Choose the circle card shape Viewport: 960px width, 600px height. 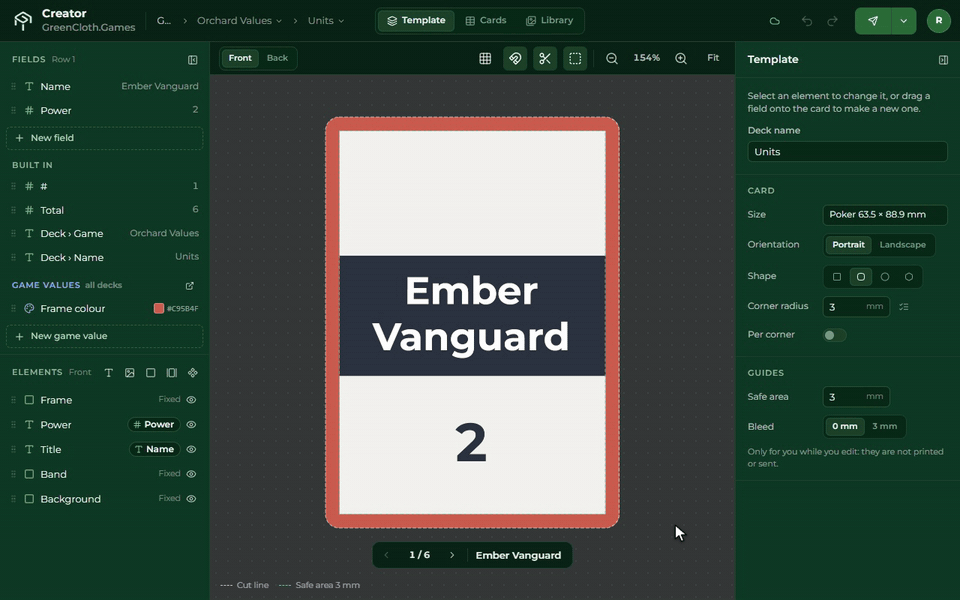click(884, 277)
